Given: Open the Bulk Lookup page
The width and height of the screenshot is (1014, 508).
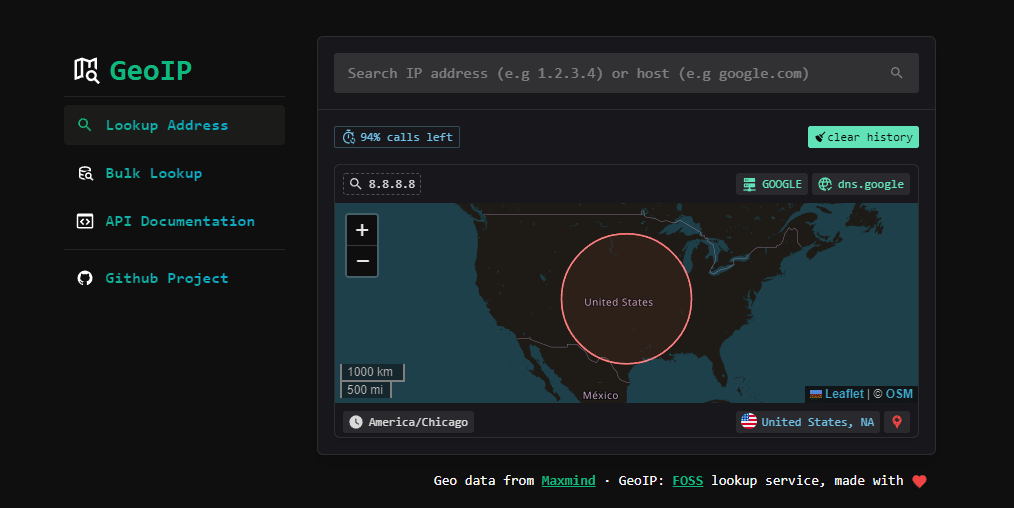Looking at the screenshot, I should [x=153, y=173].
